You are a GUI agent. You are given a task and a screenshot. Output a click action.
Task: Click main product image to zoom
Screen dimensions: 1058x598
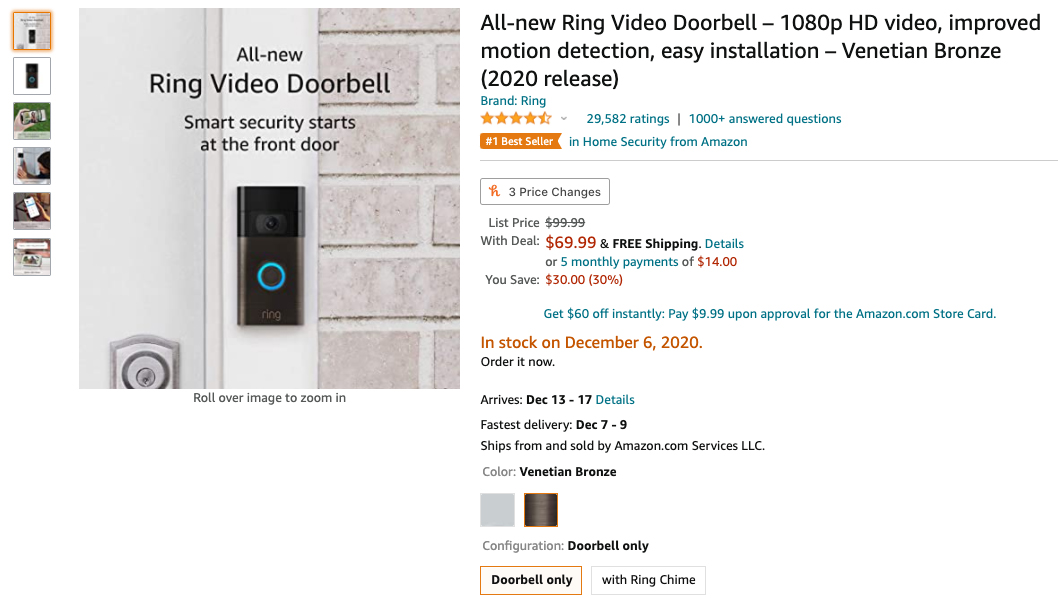pyautogui.click(x=269, y=199)
